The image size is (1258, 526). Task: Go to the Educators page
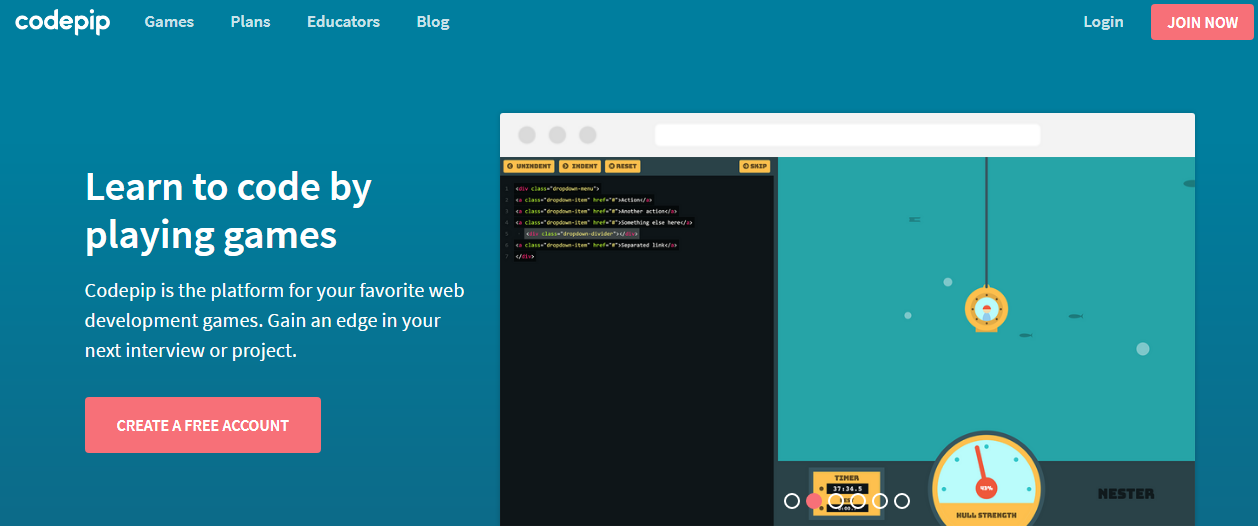coord(343,22)
